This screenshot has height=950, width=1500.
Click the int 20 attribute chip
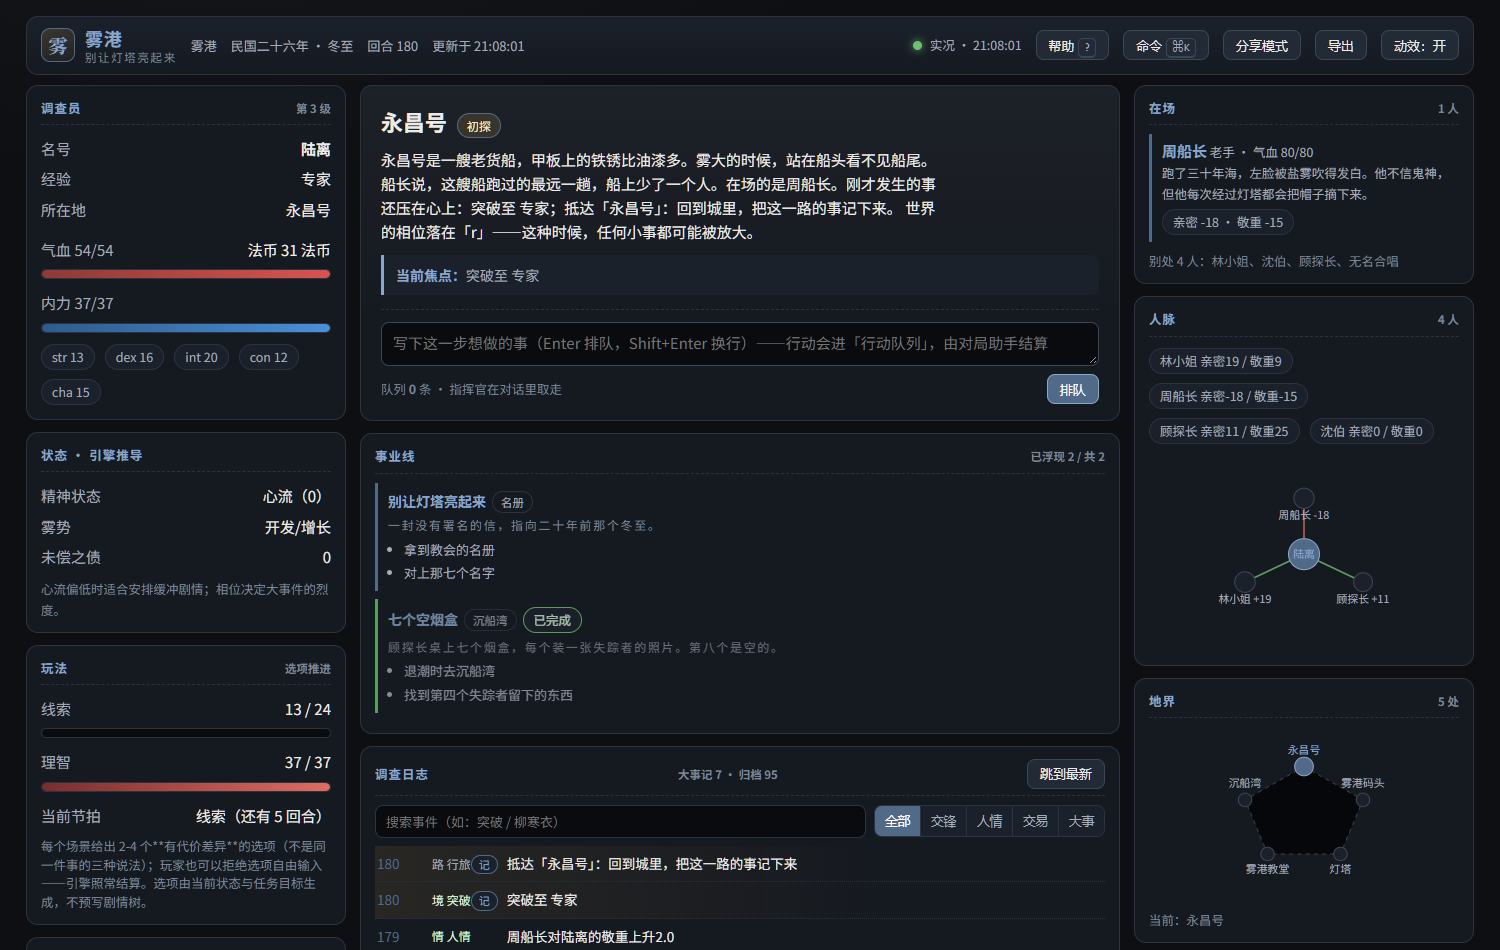(x=201, y=357)
